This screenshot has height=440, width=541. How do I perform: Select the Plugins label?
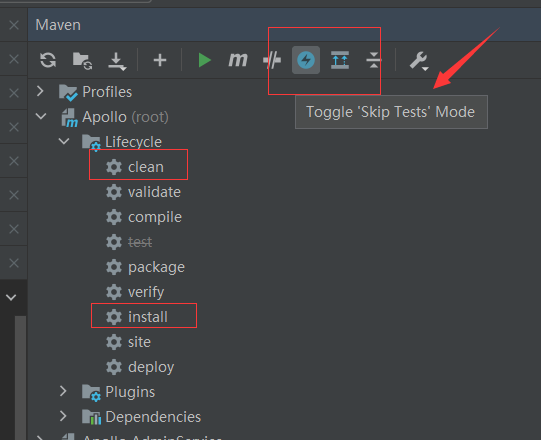click(130, 392)
